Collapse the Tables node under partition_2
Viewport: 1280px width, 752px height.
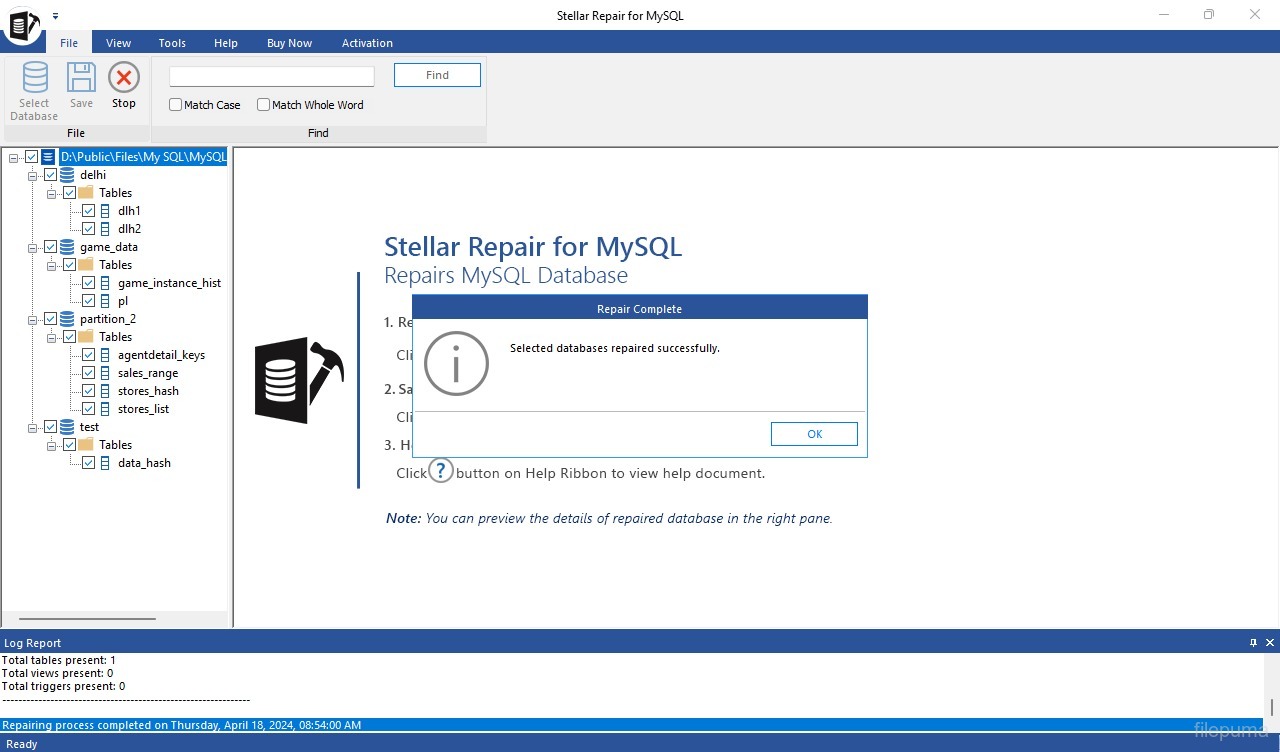[x=52, y=337]
